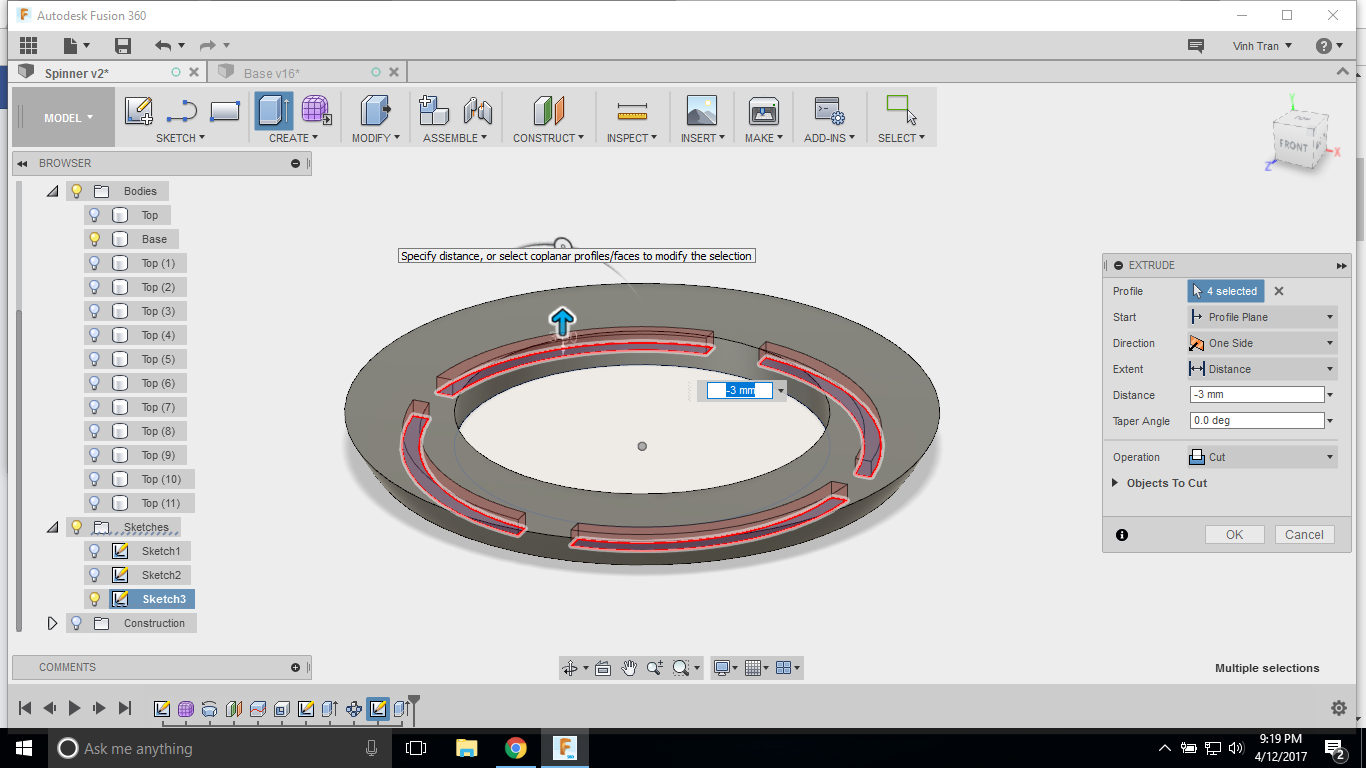Open the INSPECT menu
1366x768 pixels.
632,138
